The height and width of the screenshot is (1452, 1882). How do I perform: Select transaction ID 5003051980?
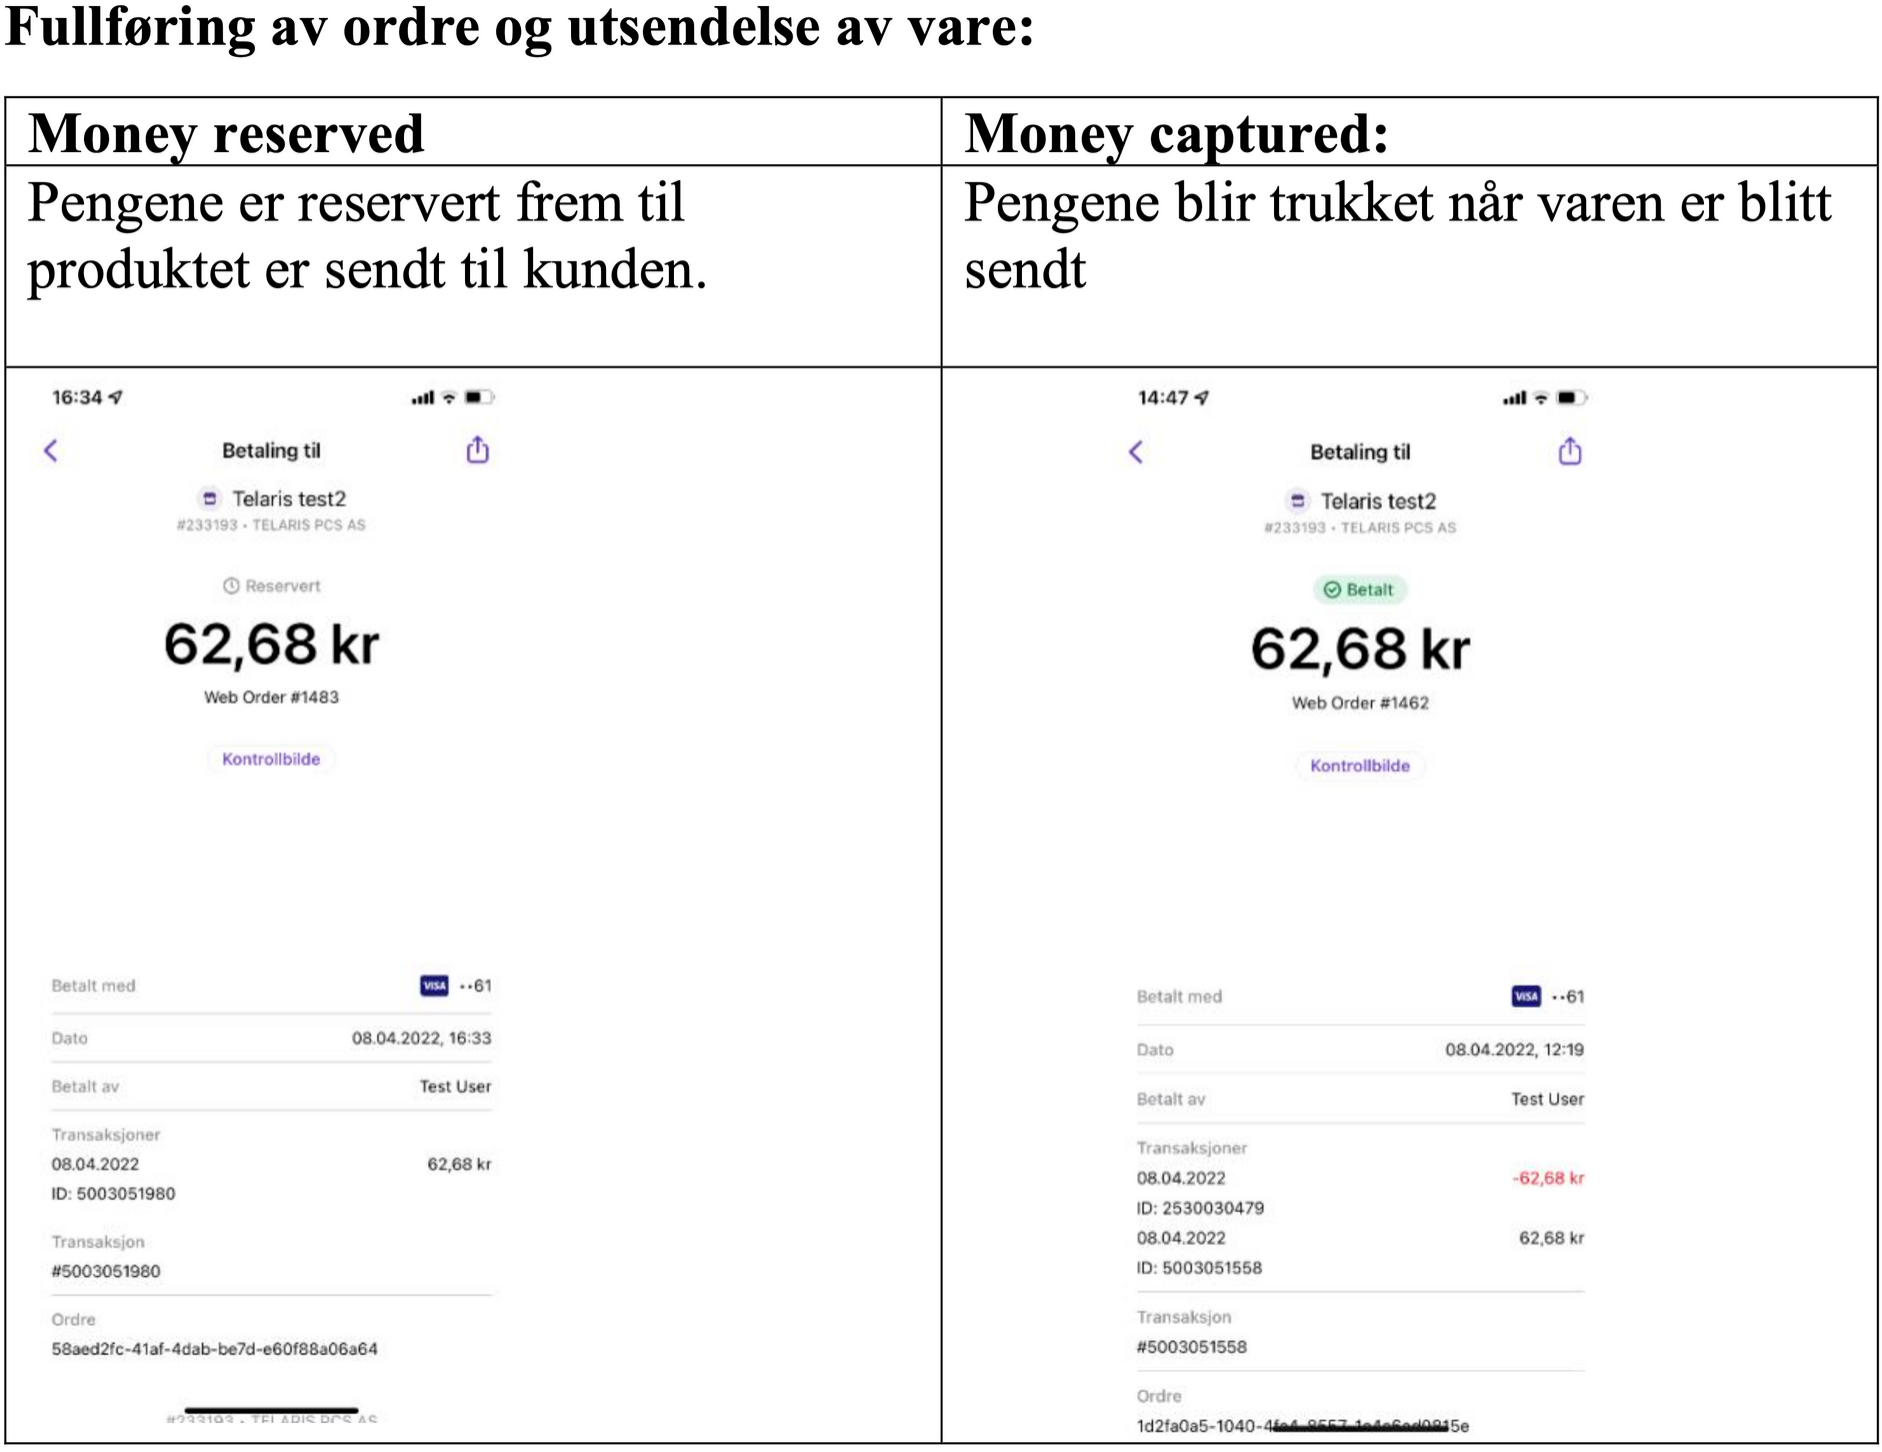113,1194
